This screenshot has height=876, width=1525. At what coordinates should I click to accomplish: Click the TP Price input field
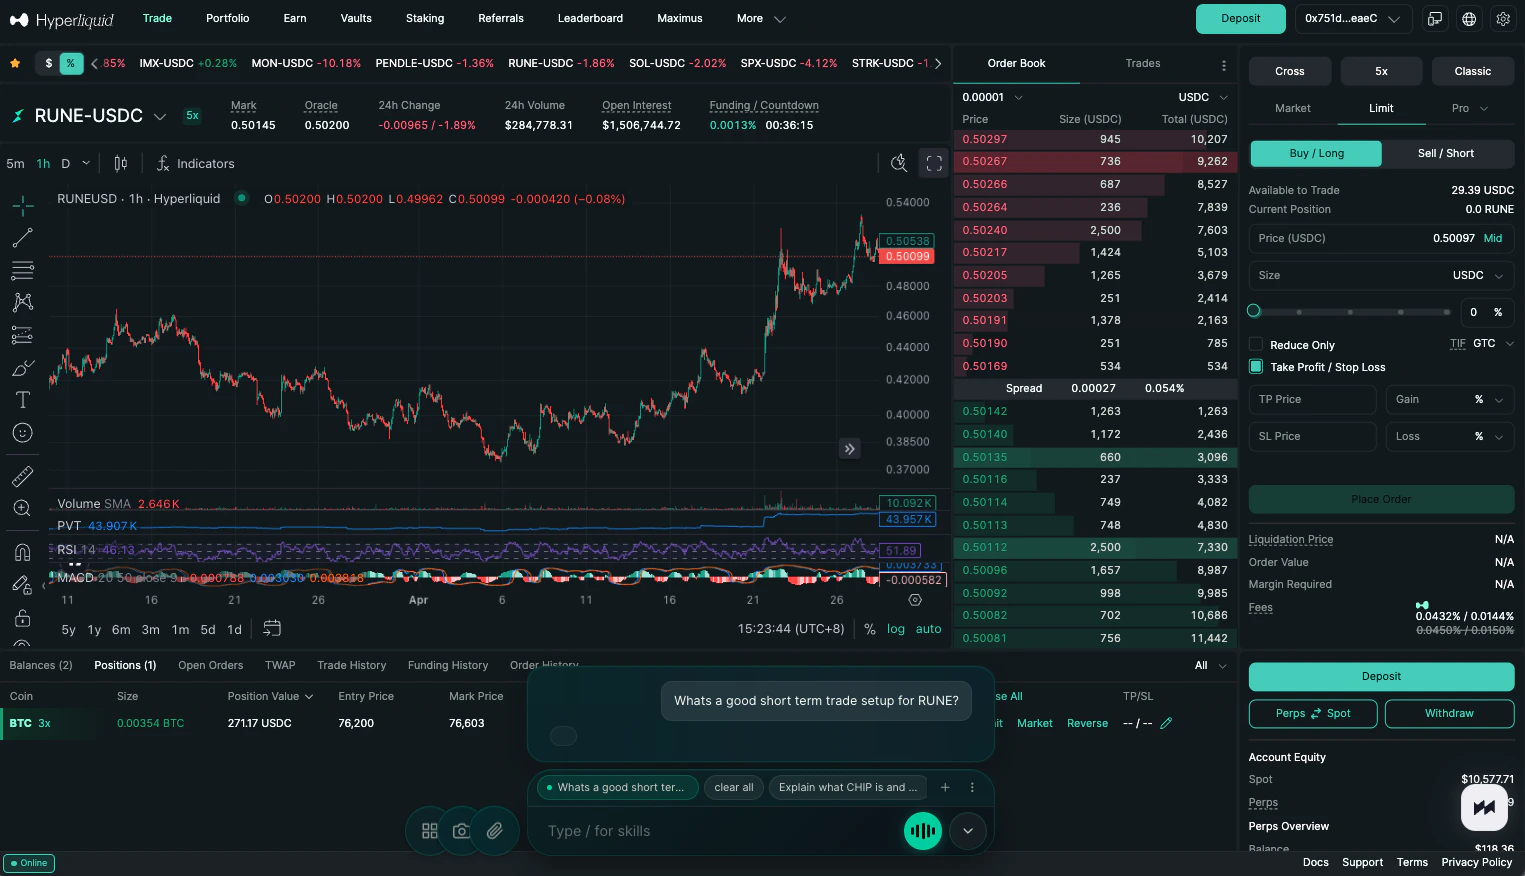1313,399
